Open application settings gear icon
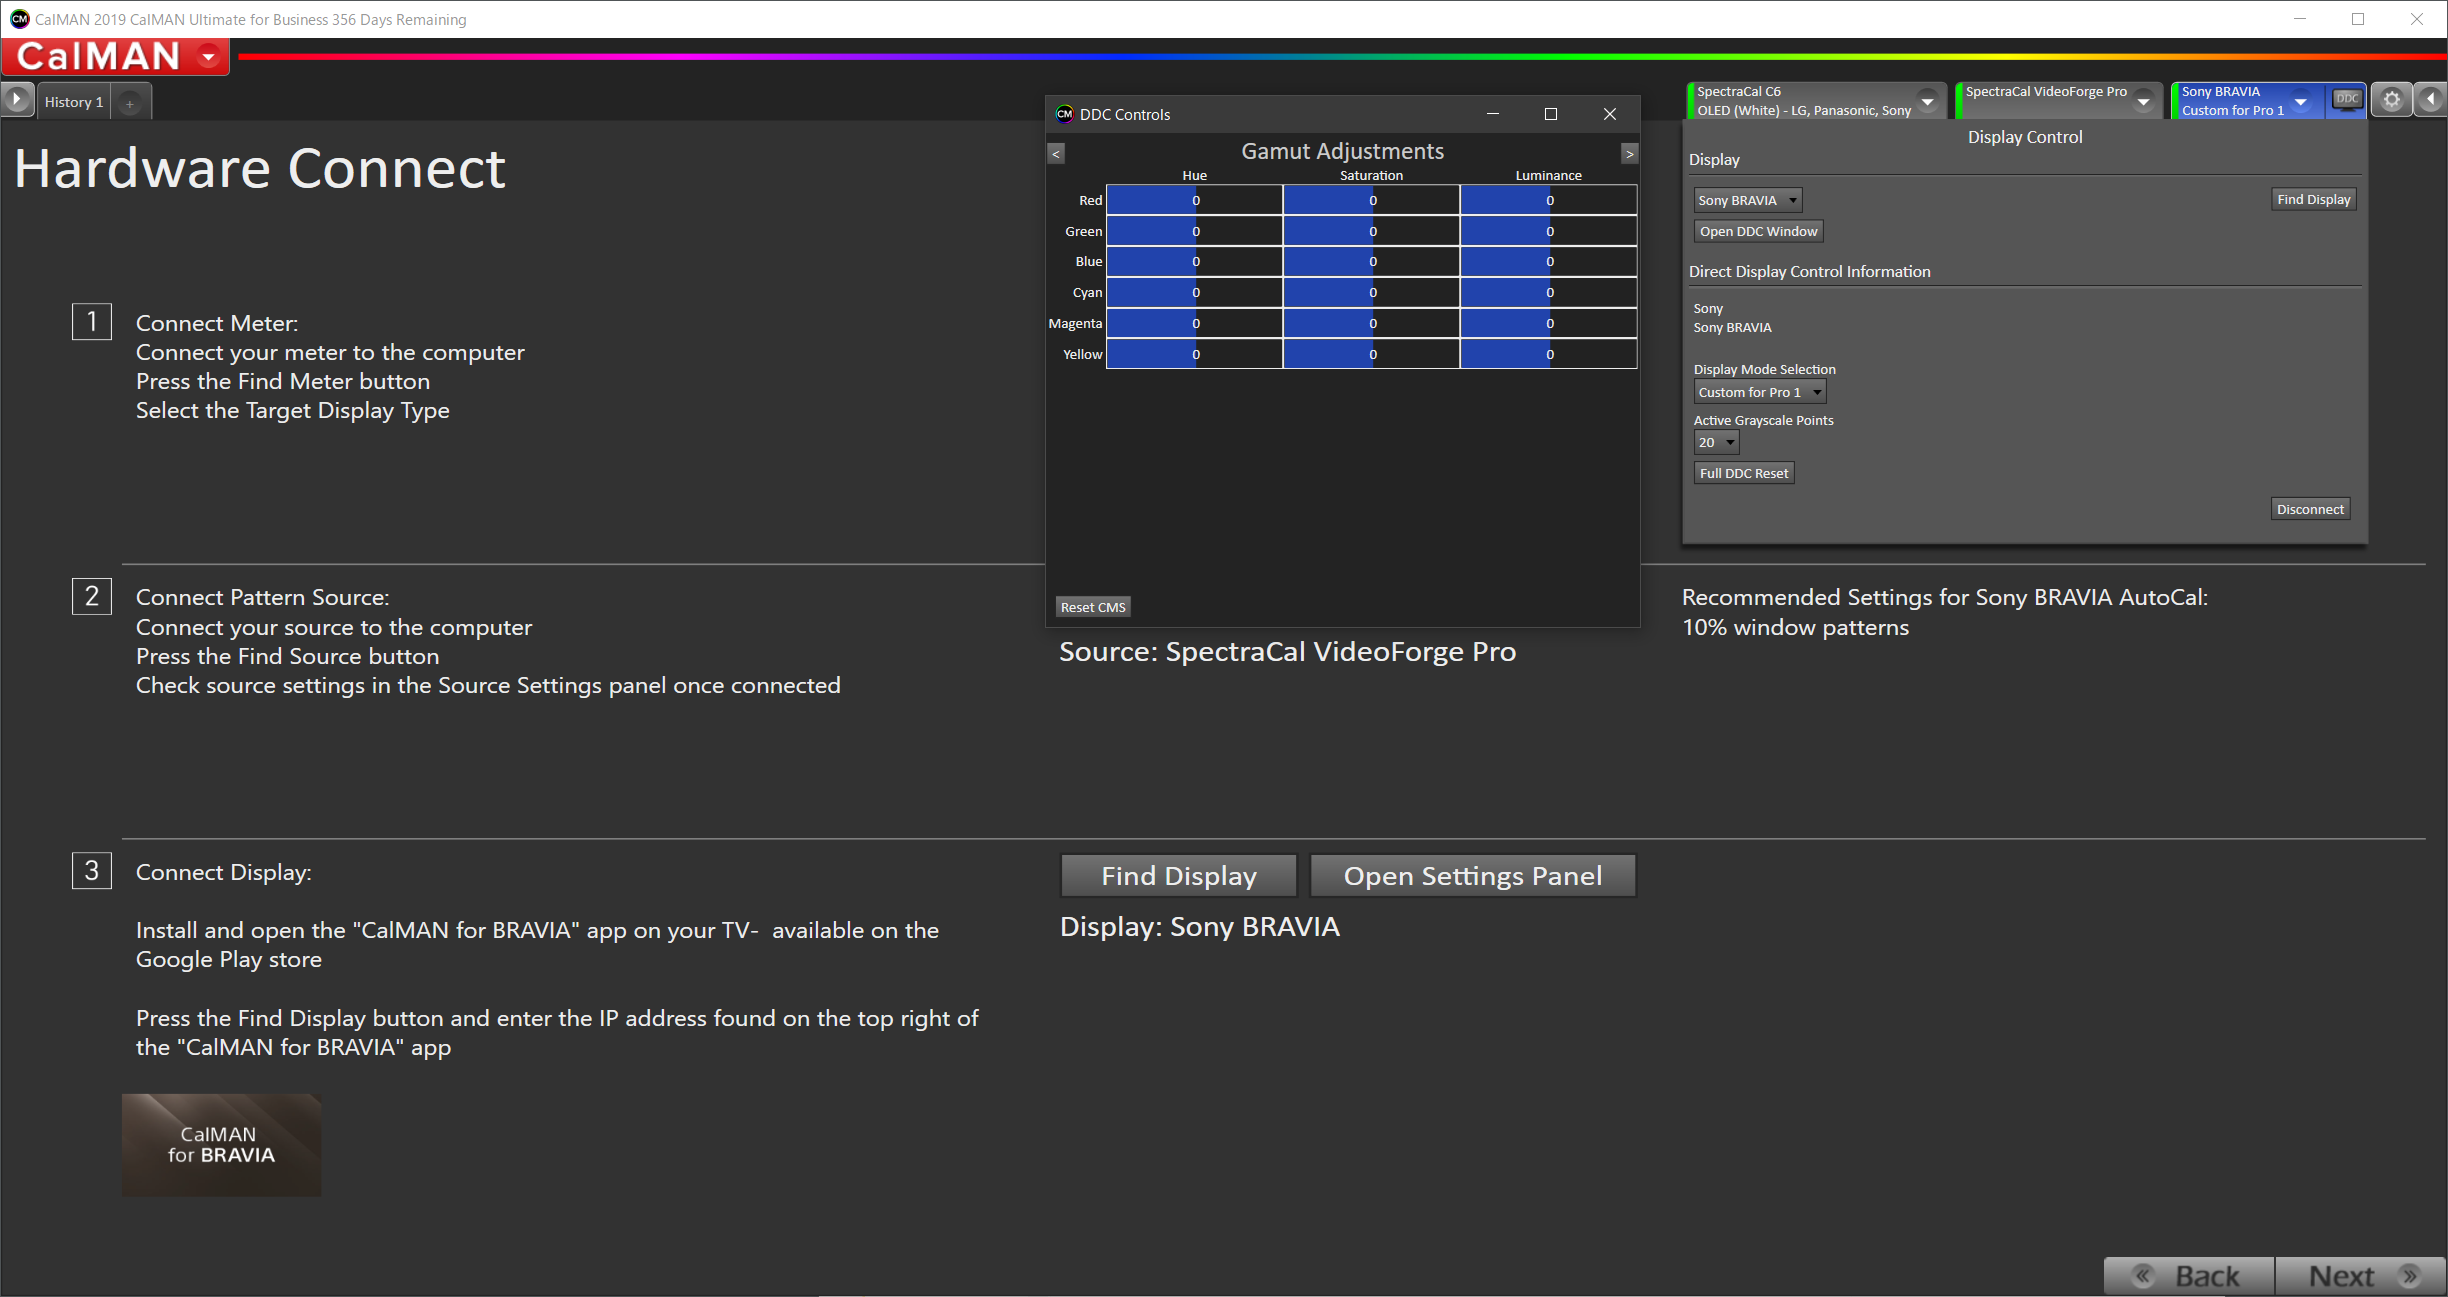 point(2391,100)
